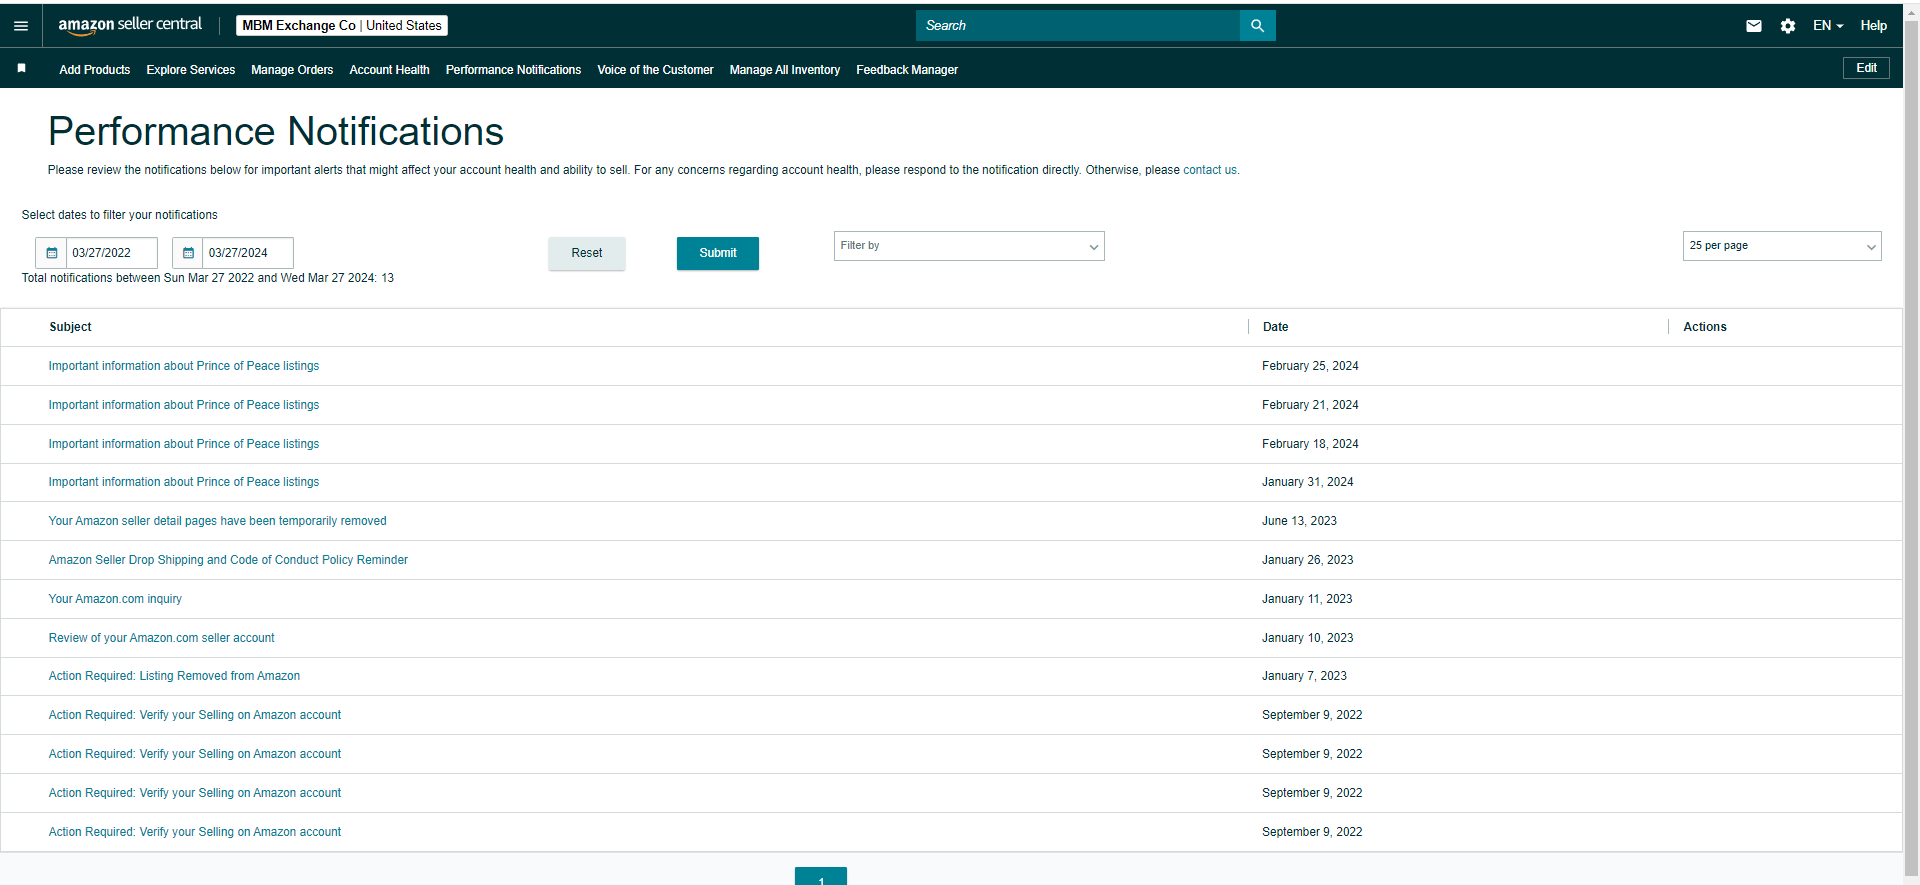The image size is (1920, 885).
Task: Open Drop Shipping and Code of Conduct reminder
Action: pos(228,560)
